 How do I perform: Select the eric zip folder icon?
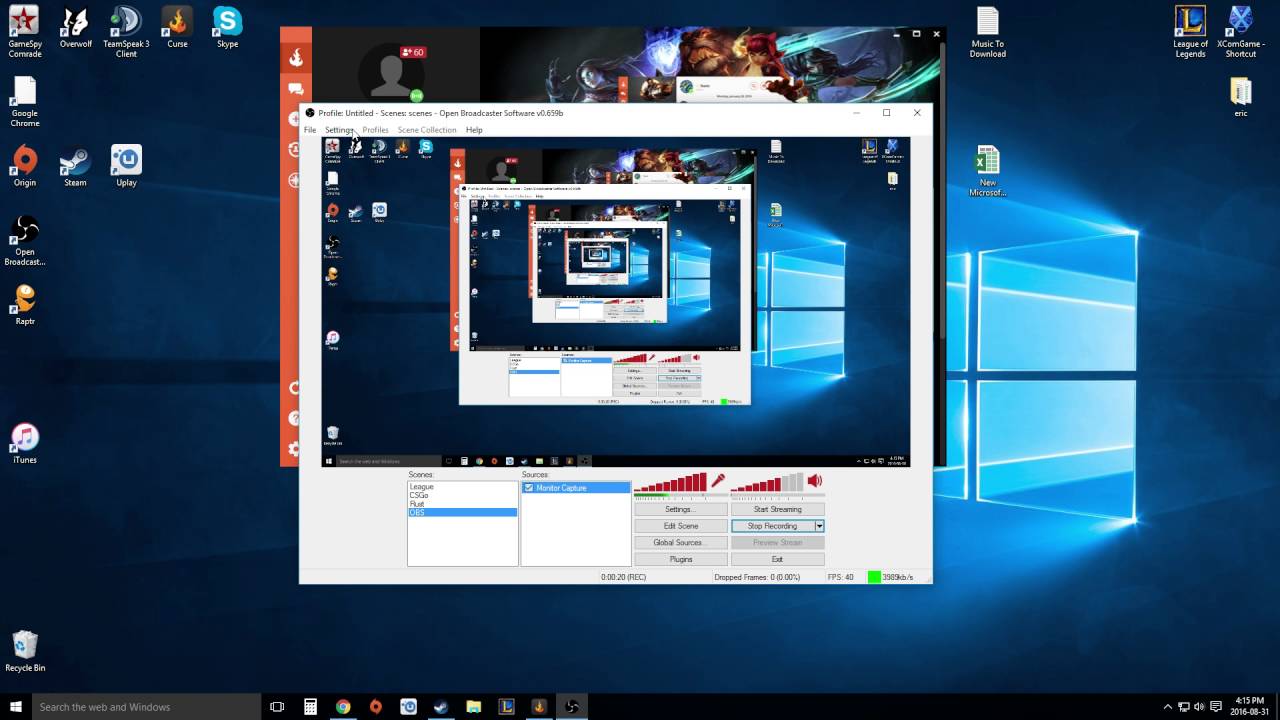click(x=1240, y=97)
